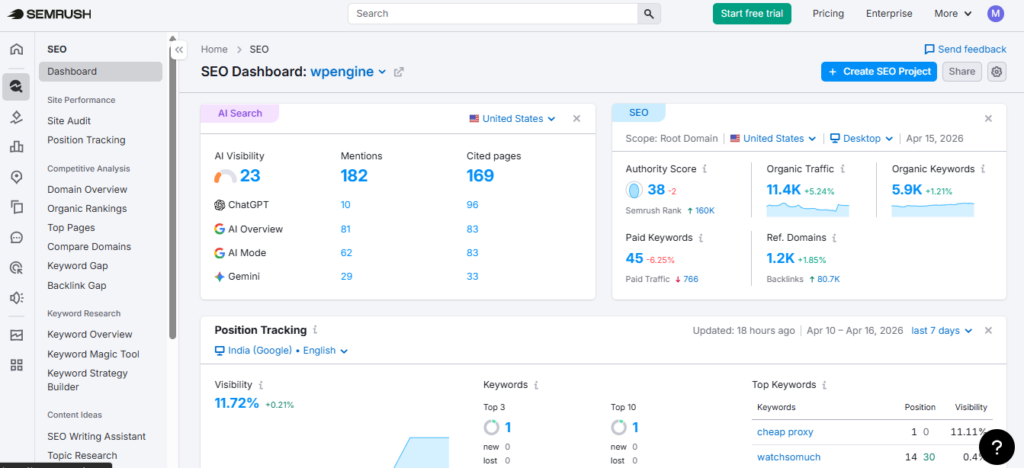Screen dimensions: 1024x468
Task: Open Position Tracking in sidebar
Action: (86, 140)
